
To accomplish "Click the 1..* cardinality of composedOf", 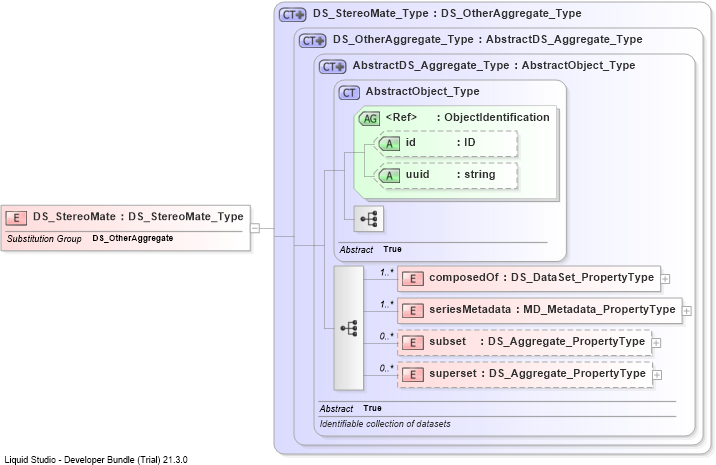I will pyautogui.click(x=387, y=273).
